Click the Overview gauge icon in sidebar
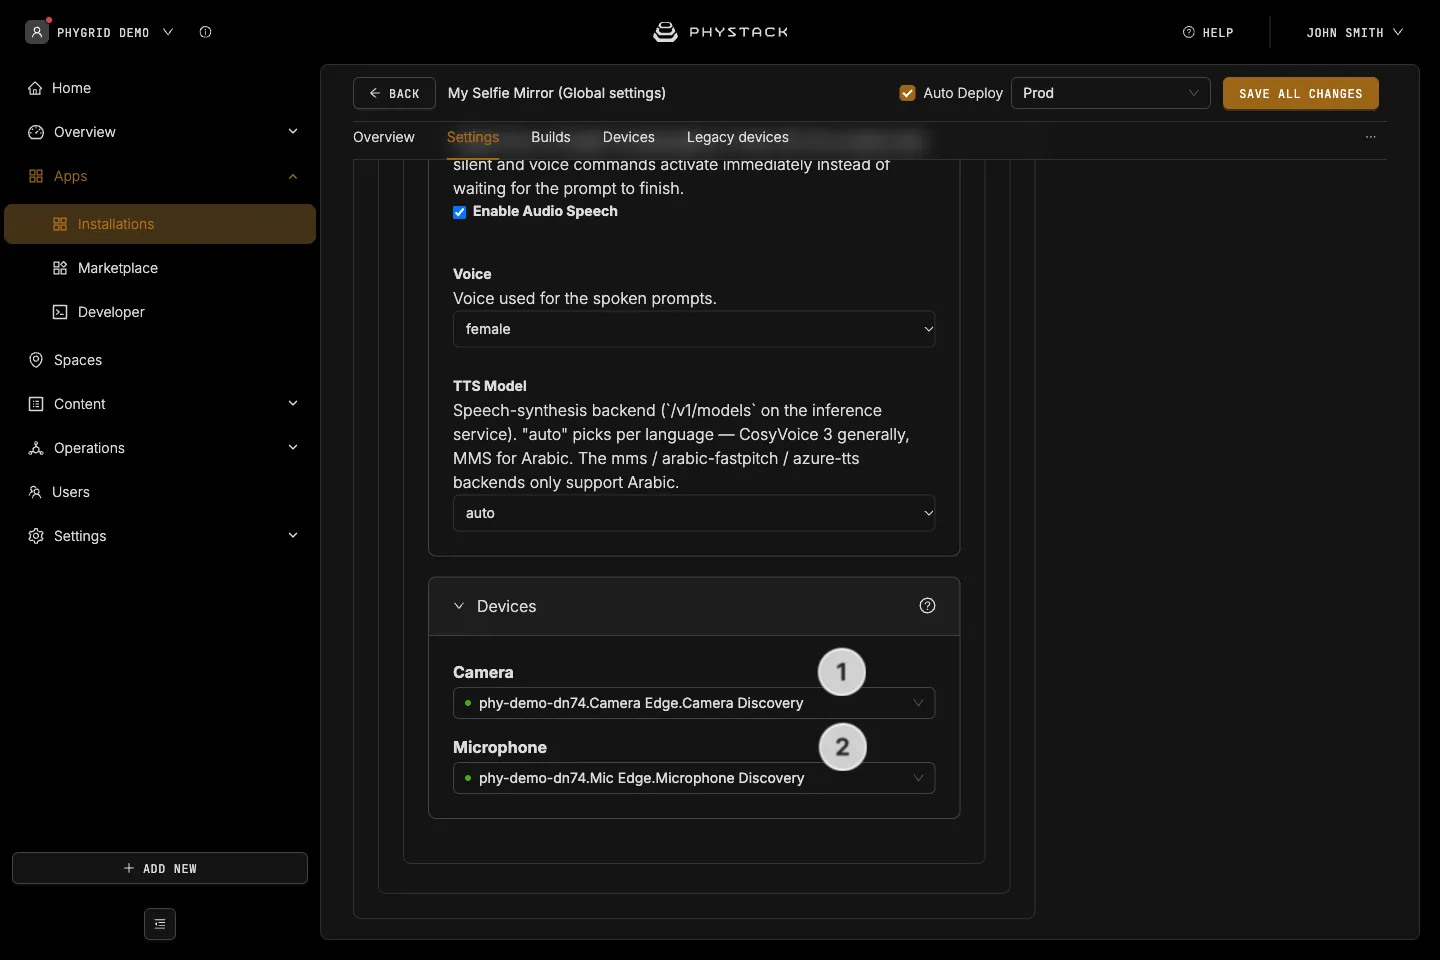Viewport: 1440px width, 960px height. 36,132
